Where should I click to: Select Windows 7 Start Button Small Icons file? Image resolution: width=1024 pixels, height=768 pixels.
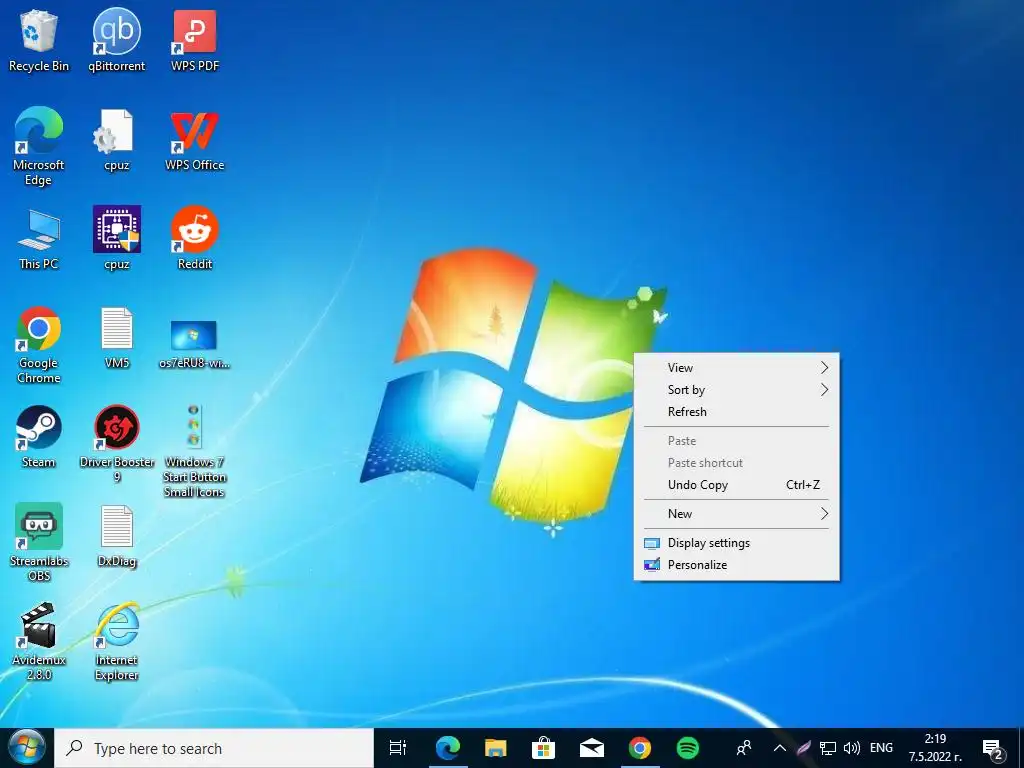pos(195,451)
